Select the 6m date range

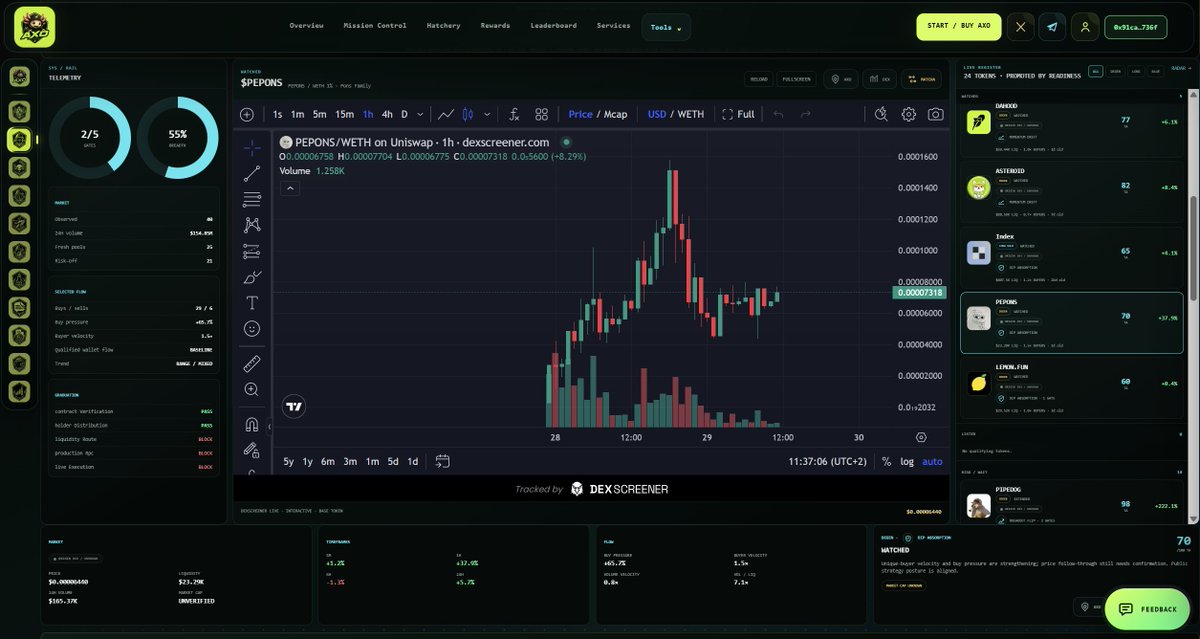(328, 461)
